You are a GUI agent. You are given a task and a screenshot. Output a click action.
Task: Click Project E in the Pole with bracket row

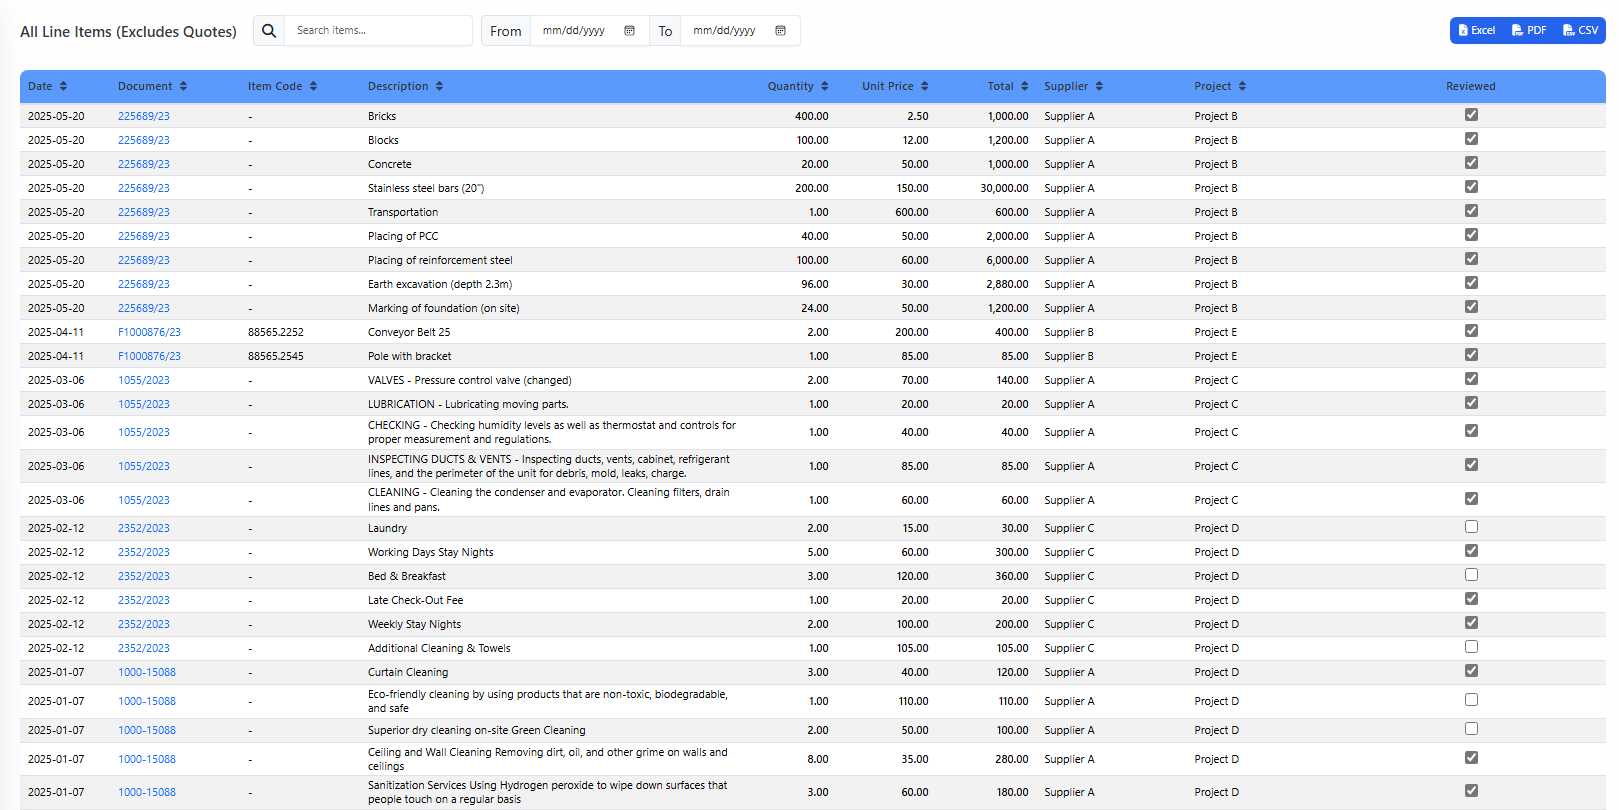1216,356
